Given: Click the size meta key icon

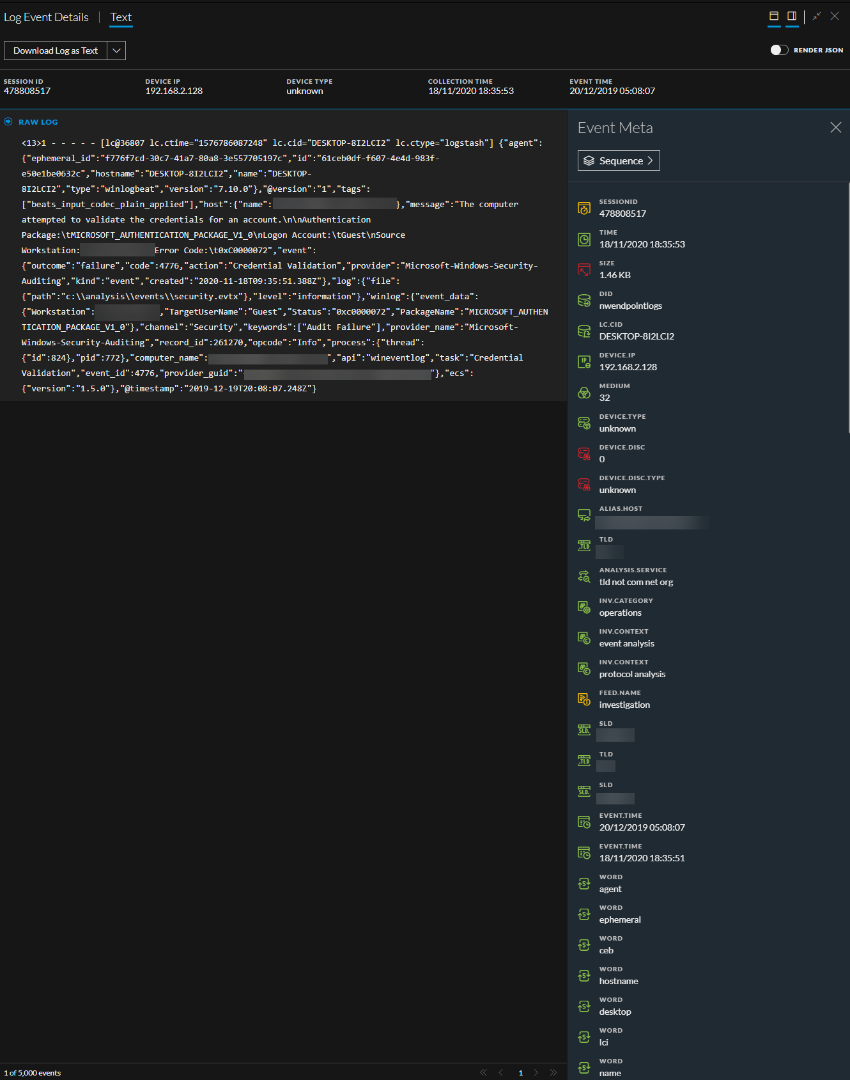Looking at the screenshot, I should coord(584,269).
